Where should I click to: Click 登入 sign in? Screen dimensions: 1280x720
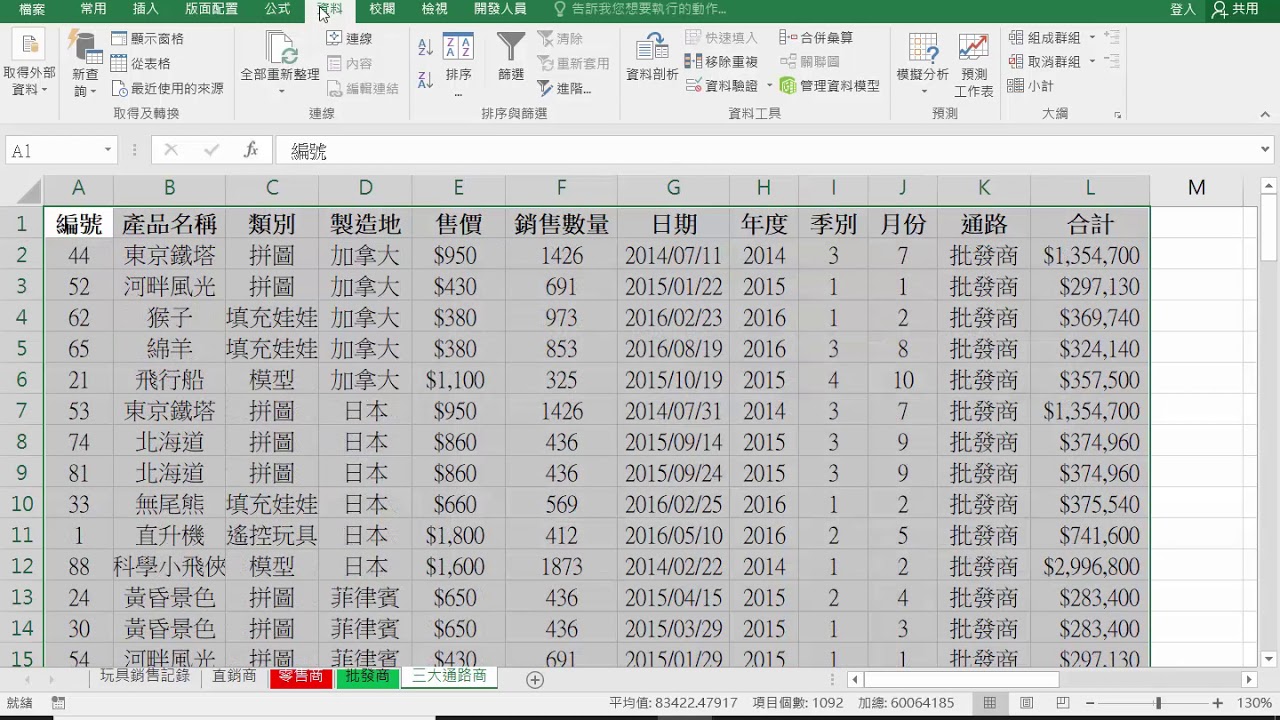[x=1183, y=9]
